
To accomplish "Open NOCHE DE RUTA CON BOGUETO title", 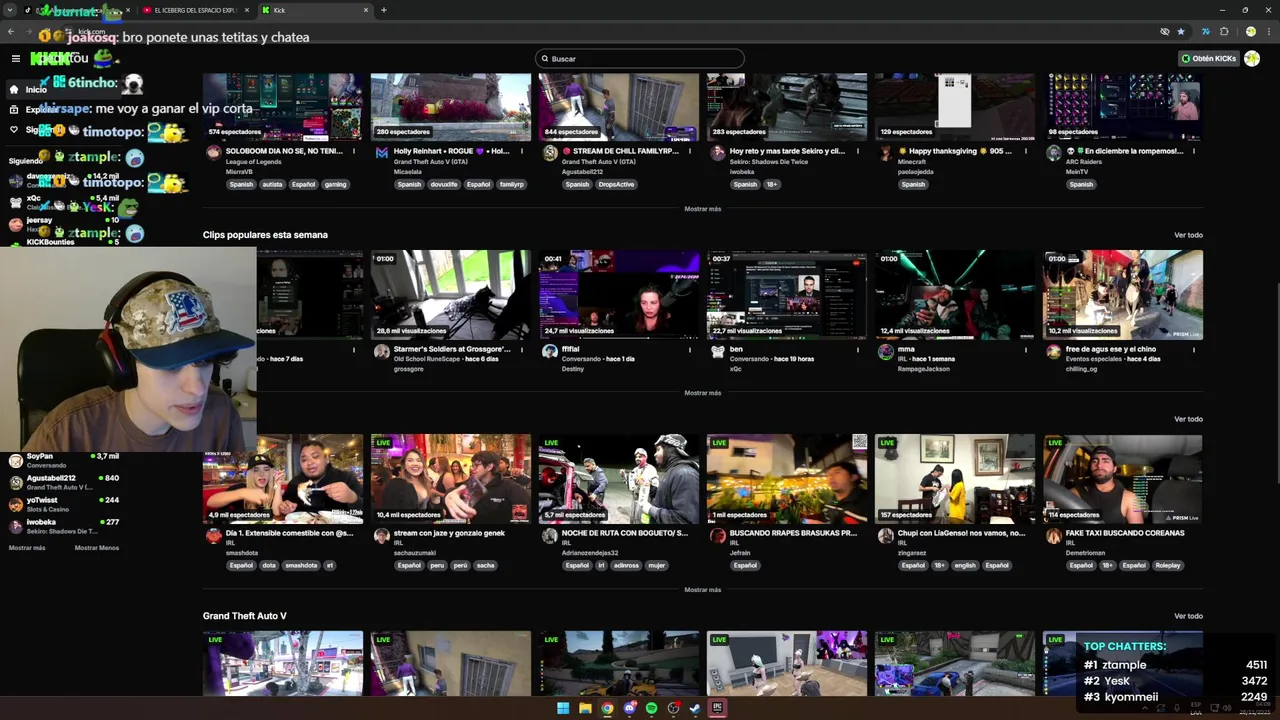I will click(x=625, y=533).
